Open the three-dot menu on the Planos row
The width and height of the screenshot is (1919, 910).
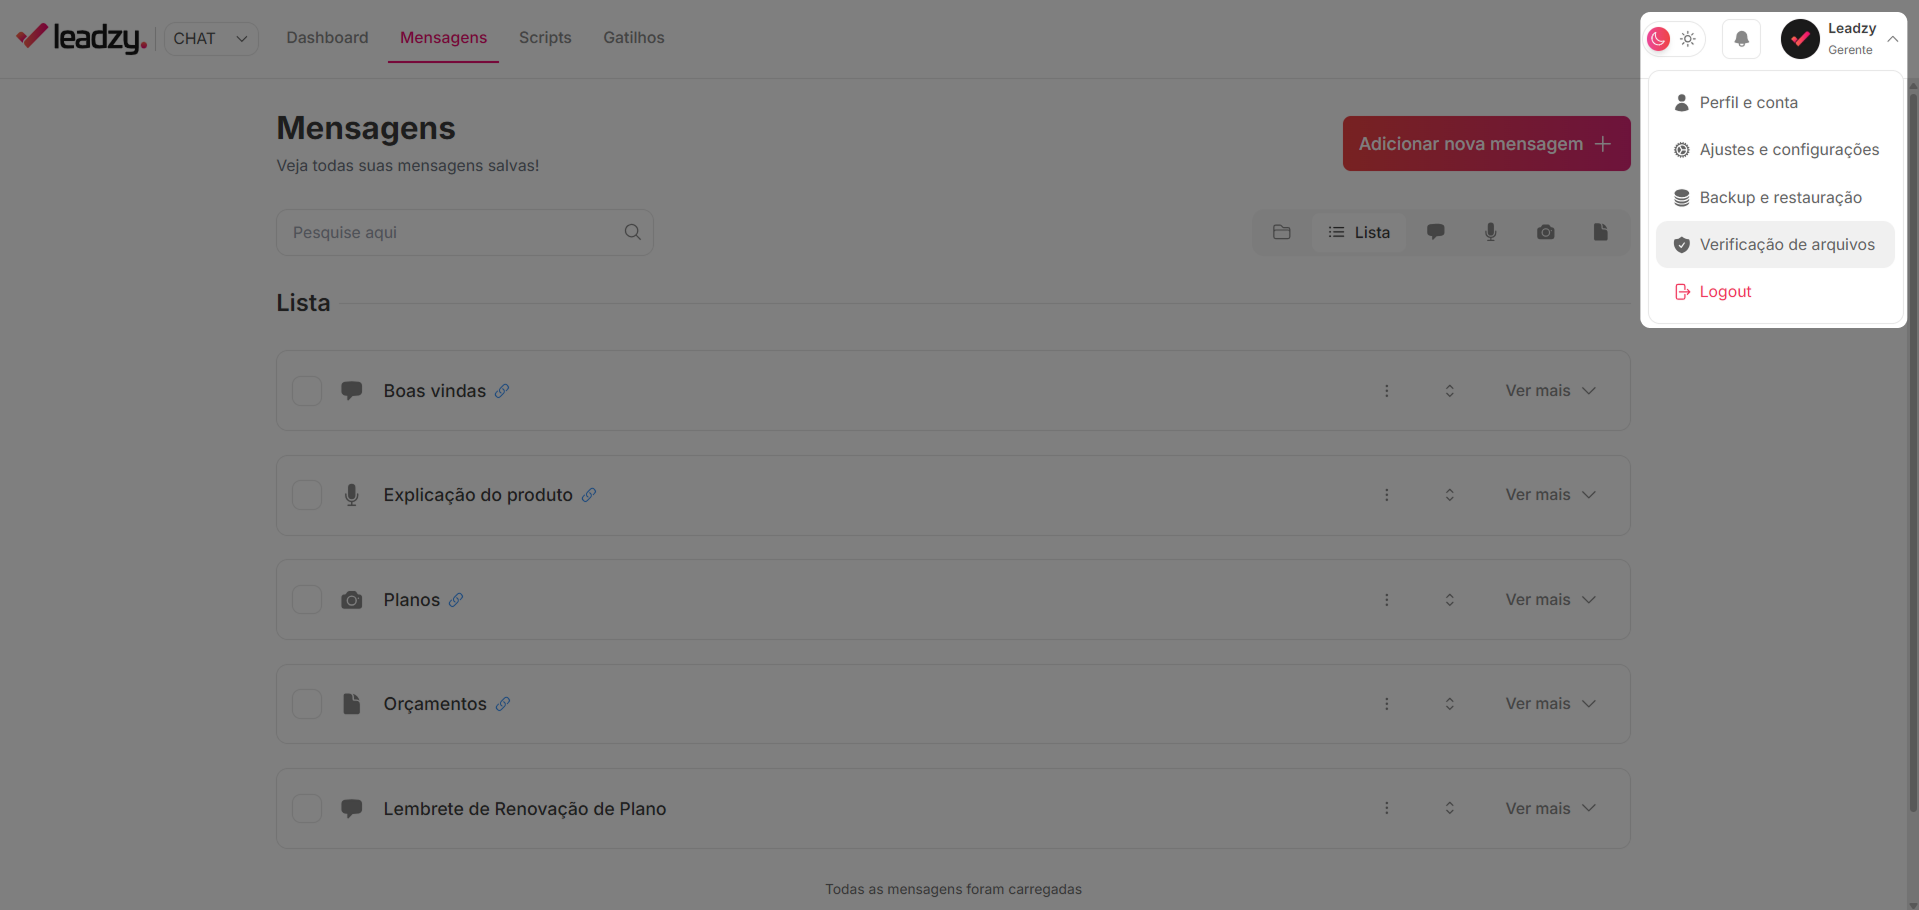pos(1387,599)
